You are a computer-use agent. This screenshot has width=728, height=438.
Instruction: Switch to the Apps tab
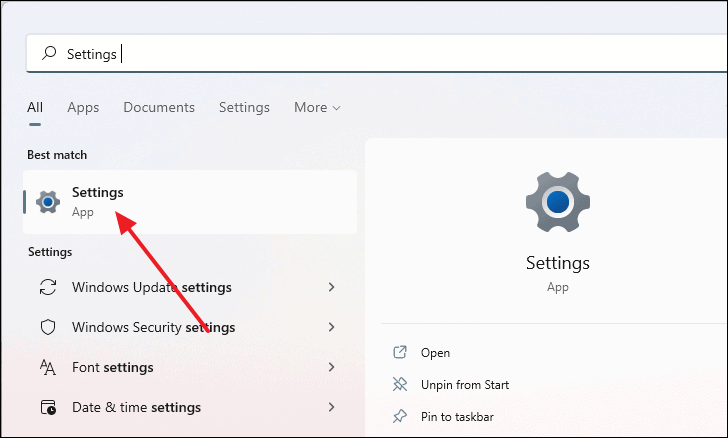pos(83,107)
